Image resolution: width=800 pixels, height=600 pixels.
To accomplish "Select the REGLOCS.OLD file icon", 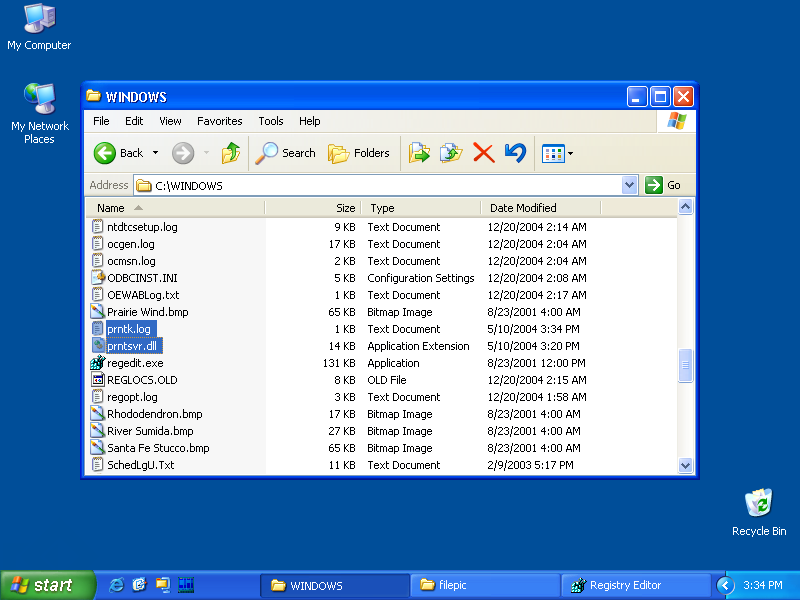I will [x=97, y=380].
